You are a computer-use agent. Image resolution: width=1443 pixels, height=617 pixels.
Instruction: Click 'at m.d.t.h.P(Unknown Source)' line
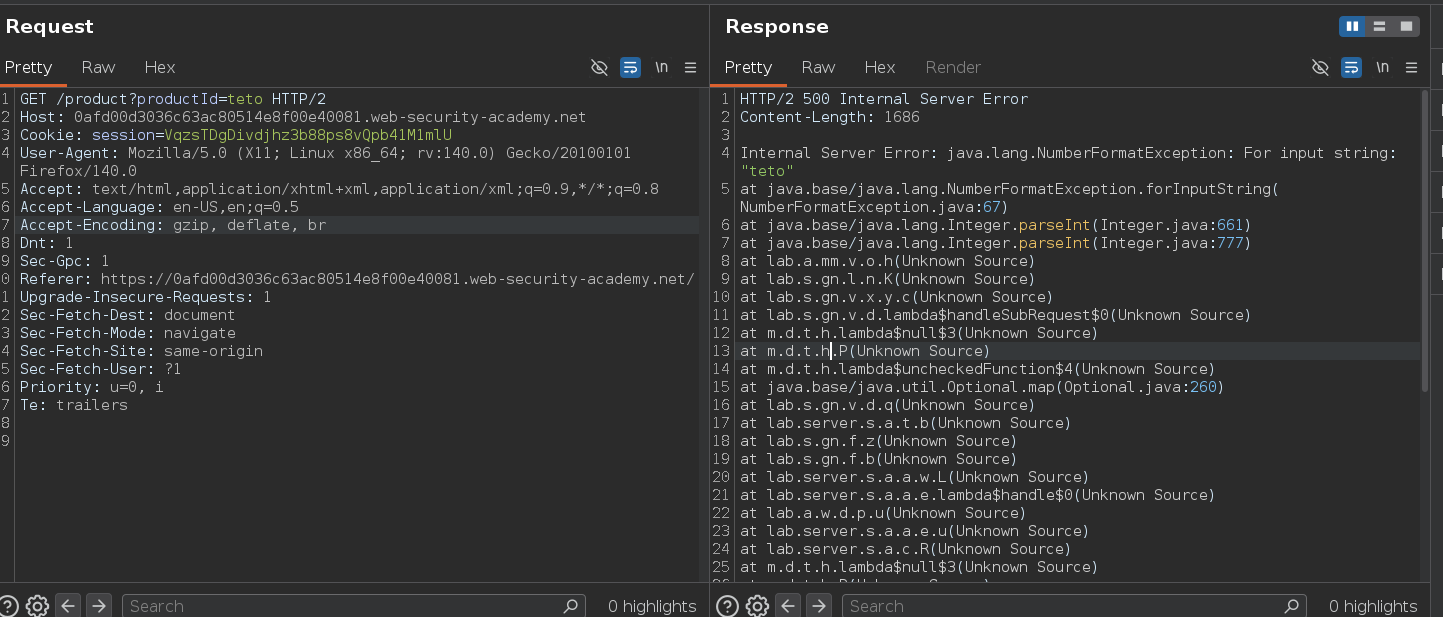(x=865, y=351)
